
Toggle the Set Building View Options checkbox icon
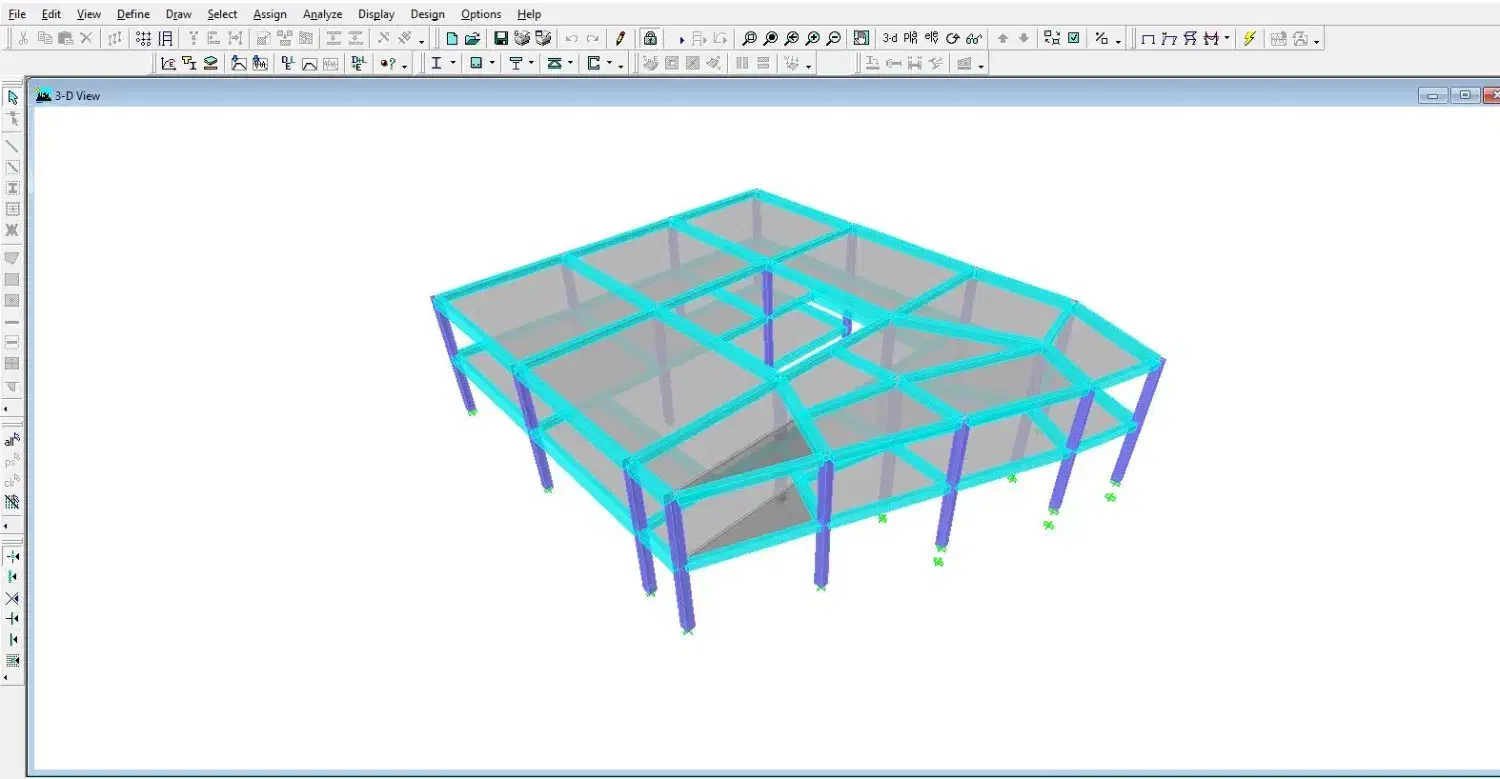point(1073,39)
